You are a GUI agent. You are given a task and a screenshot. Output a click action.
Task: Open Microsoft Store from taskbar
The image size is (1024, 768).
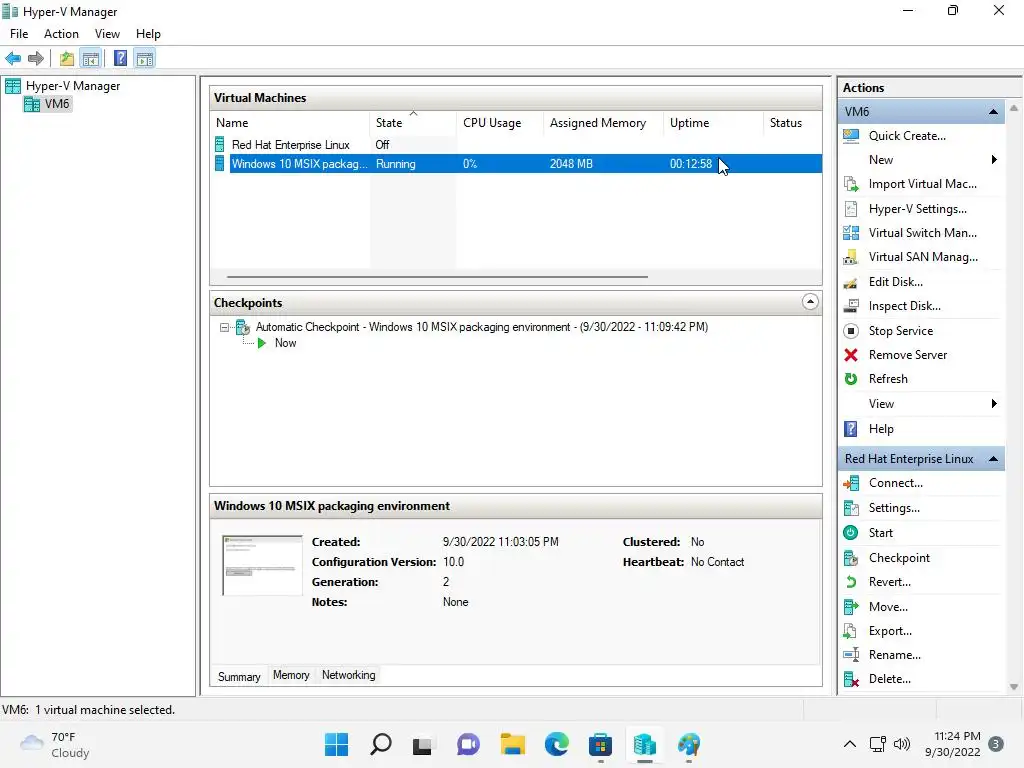coord(600,744)
